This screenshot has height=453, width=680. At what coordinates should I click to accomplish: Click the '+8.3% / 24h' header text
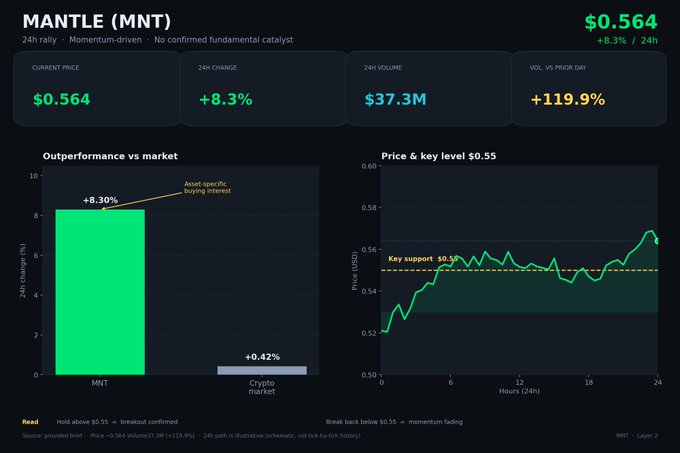coord(627,40)
